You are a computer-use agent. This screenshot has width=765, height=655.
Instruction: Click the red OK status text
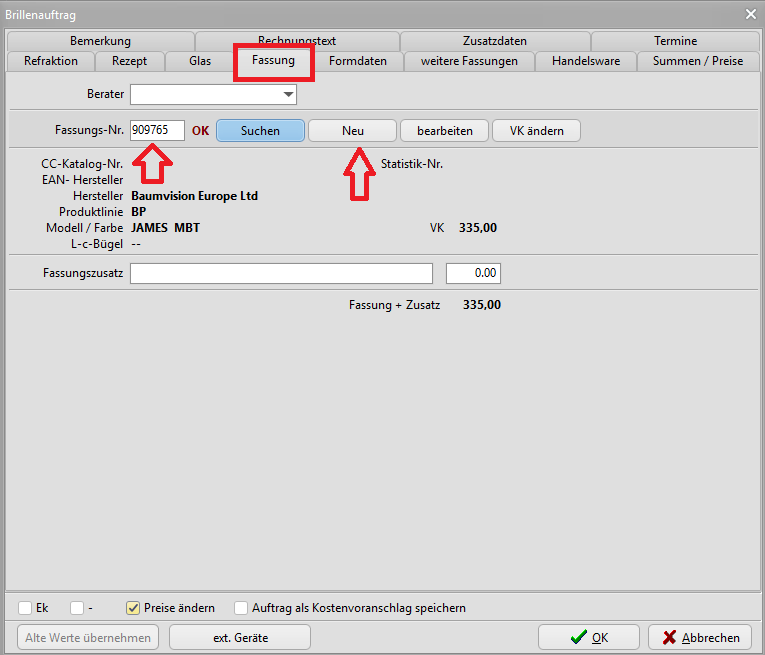(200, 131)
